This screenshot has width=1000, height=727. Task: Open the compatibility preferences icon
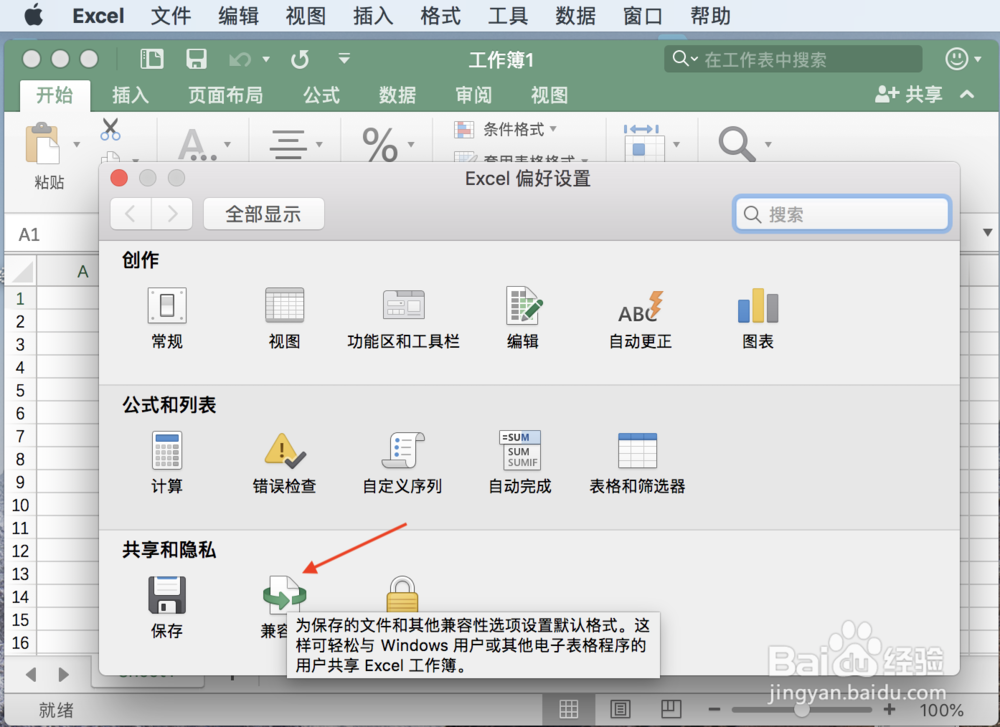[x=284, y=595]
